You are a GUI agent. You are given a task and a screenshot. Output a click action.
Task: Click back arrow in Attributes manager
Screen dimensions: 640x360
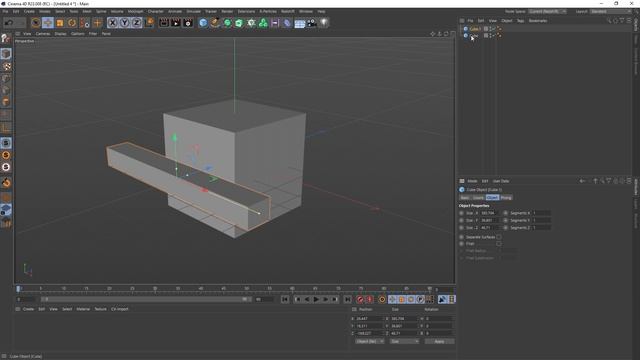582,181
